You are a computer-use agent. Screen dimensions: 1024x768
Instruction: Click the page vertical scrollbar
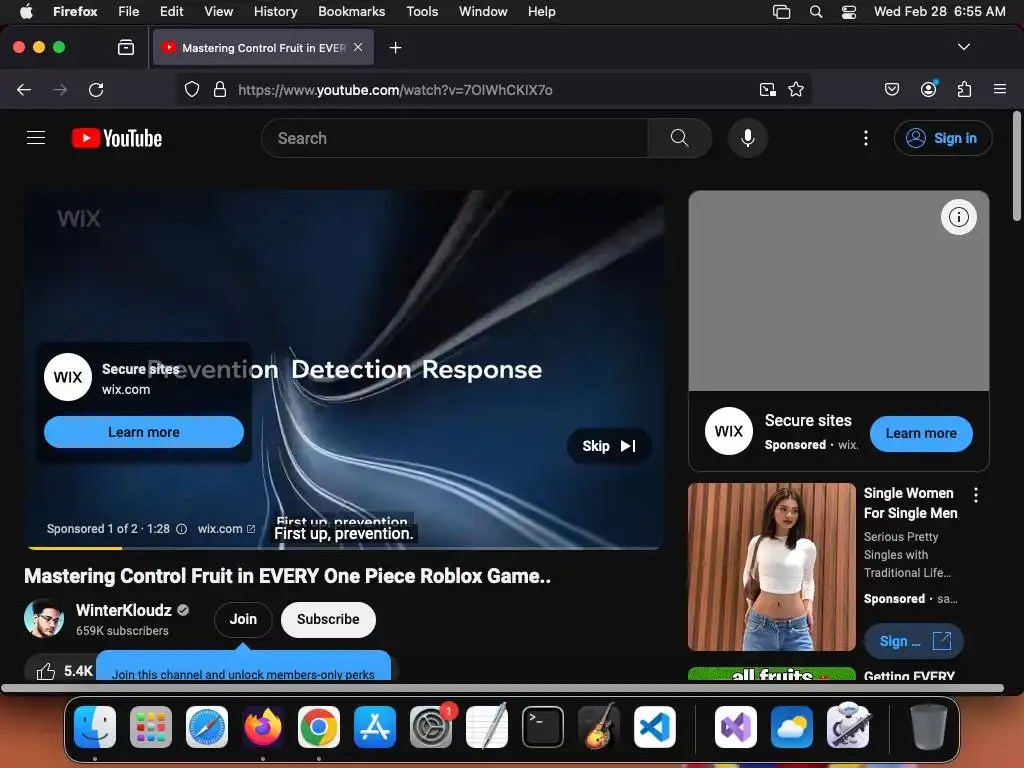tap(1017, 167)
